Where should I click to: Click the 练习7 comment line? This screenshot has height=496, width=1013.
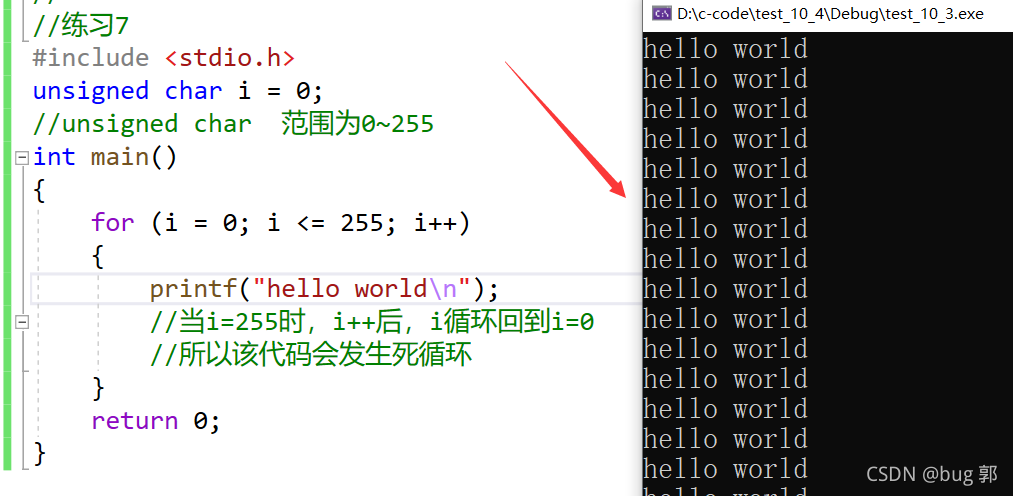[81, 26]
